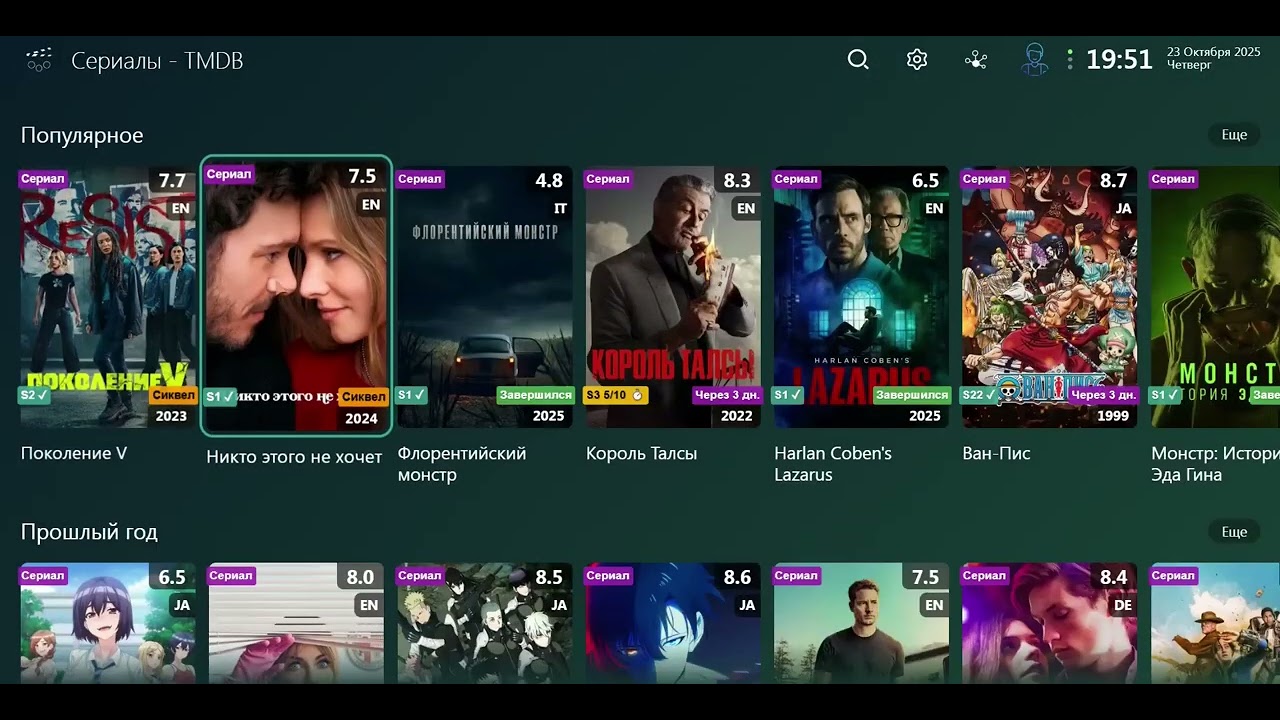Click the 4.8 rating on Флорентийский монстр
Screen dimensions: 1280x720
coord(549,181)
